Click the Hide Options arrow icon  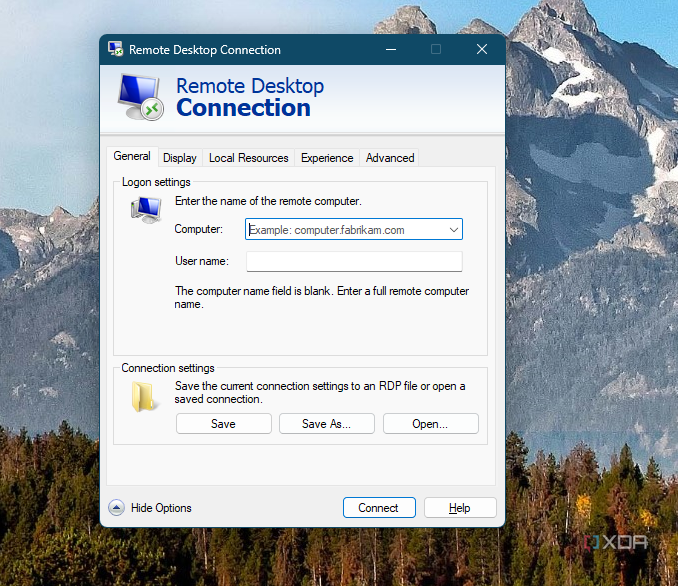pyautogui.click(x=116, y=508)
